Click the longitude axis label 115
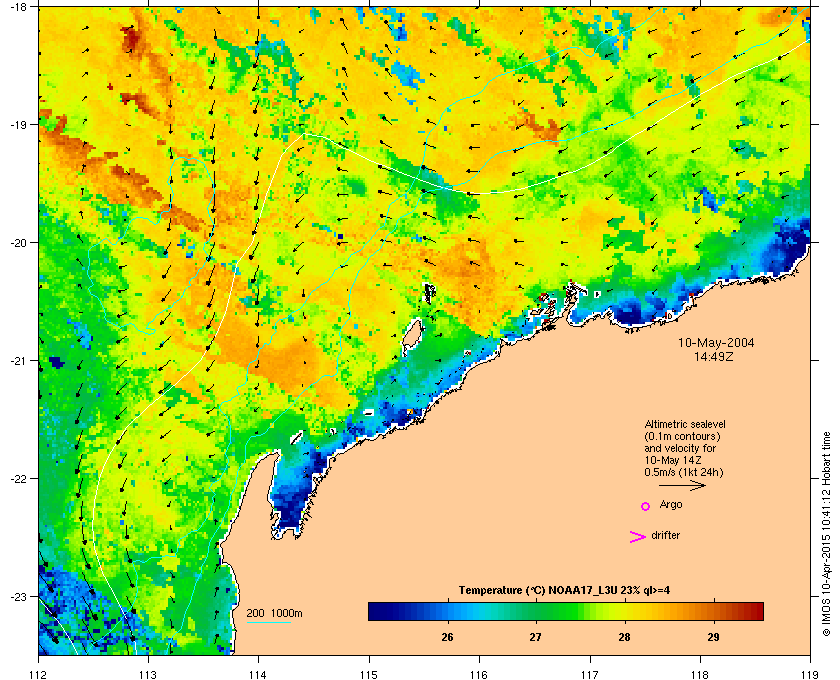The width and height of the screenshot is (840, 680). click(x=369, y=674)
